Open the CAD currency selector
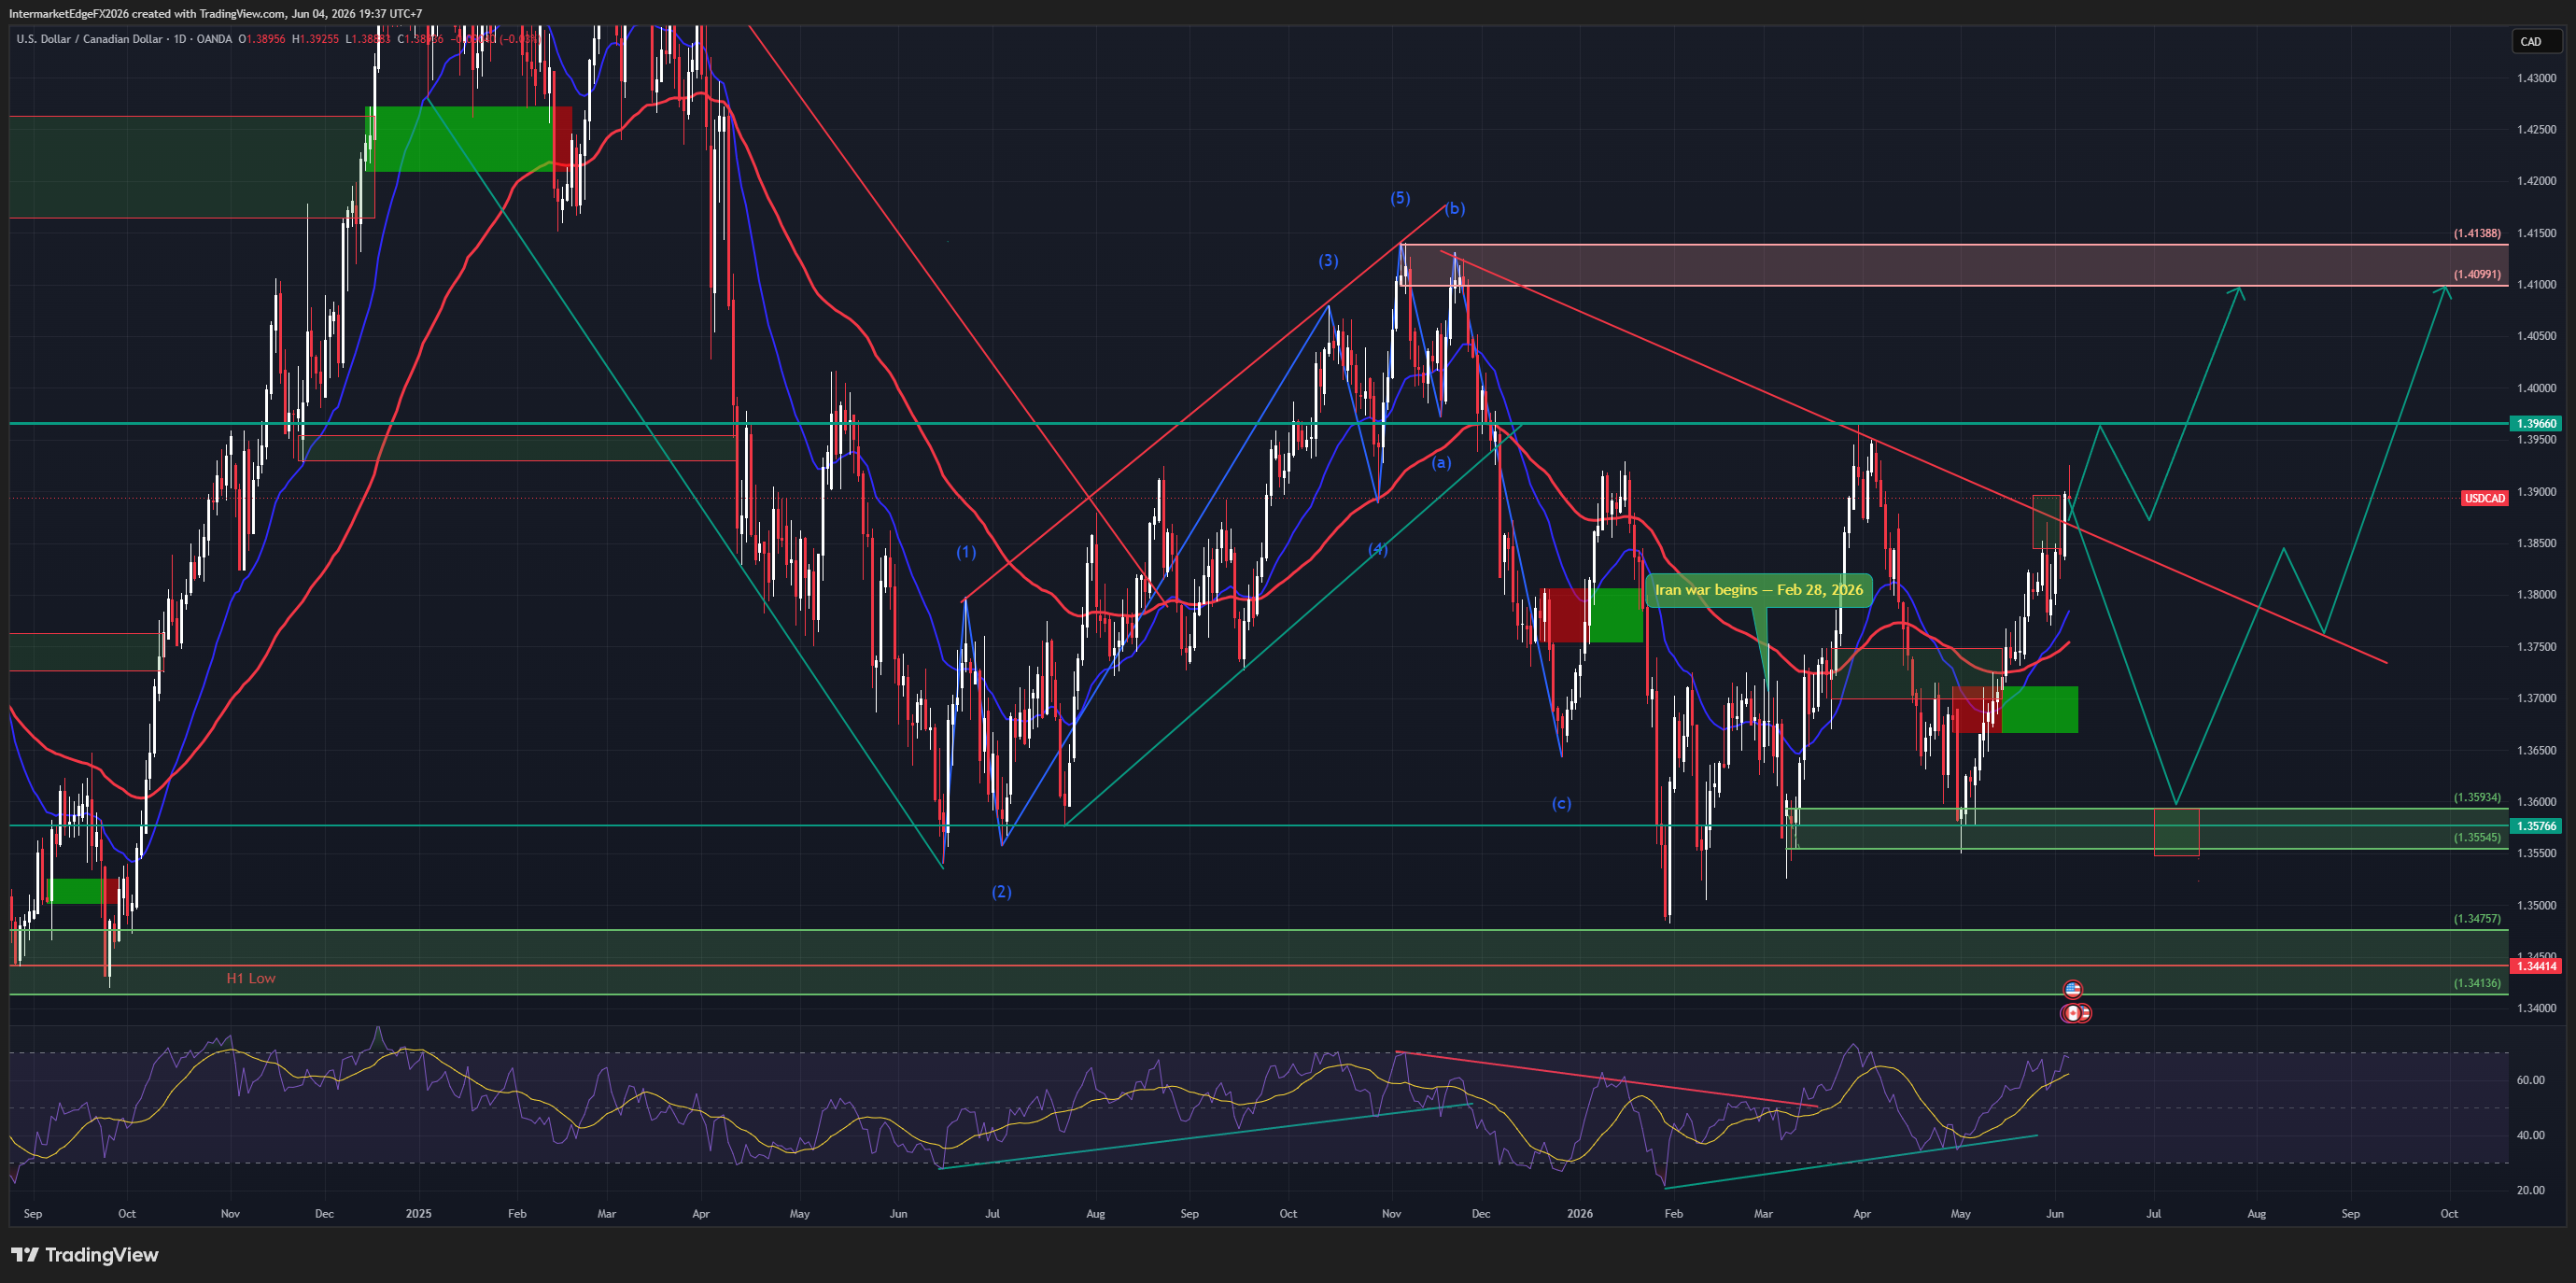Viewport: 2576px width, 1283px height. [x=2536, y=41]
